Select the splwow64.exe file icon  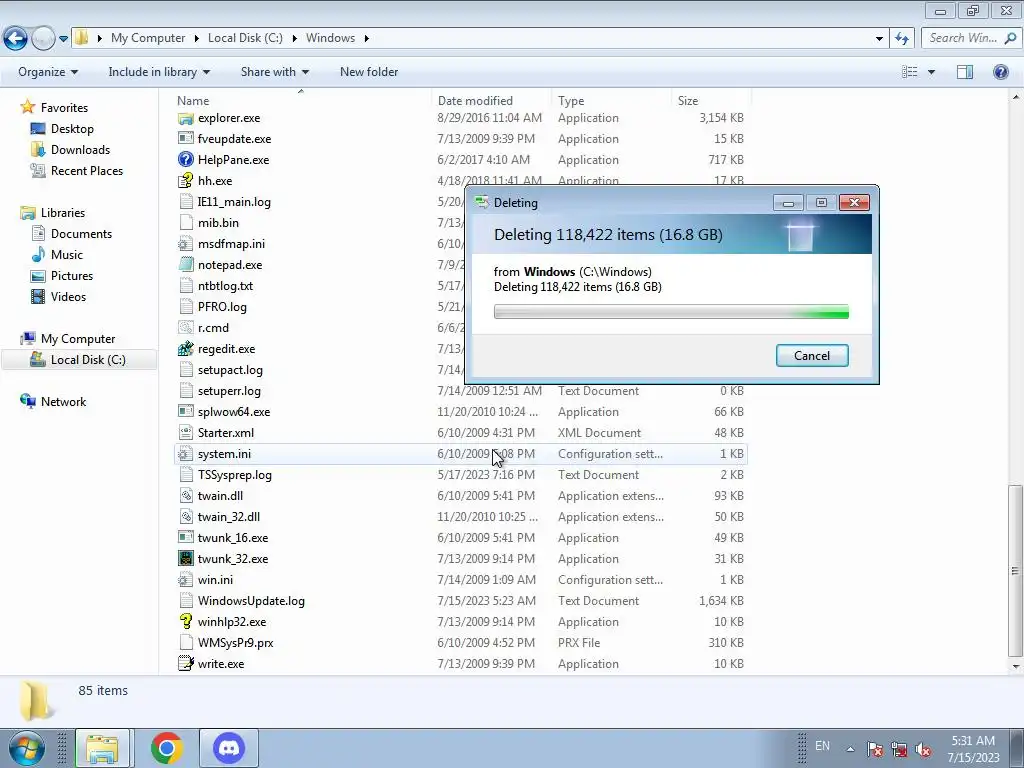[x=186, y=411]
